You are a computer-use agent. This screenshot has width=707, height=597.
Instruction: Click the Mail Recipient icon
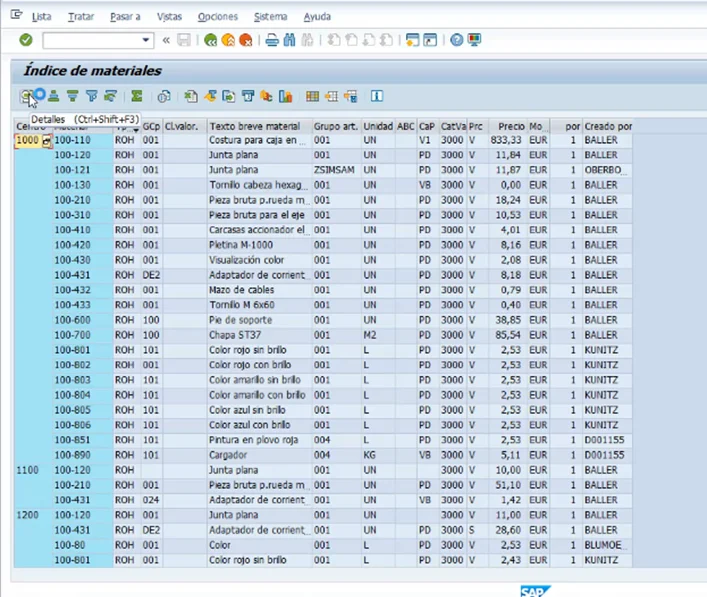point(248,96)
